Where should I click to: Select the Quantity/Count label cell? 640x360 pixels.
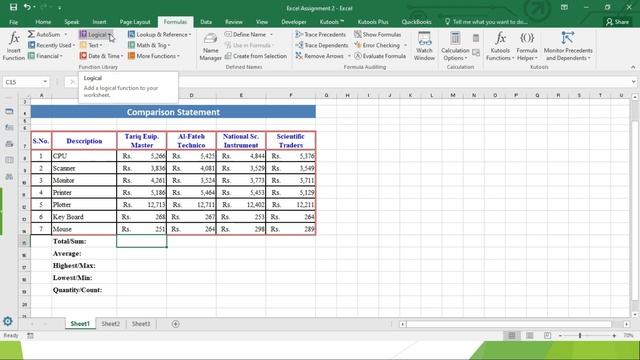pos(84,290)
